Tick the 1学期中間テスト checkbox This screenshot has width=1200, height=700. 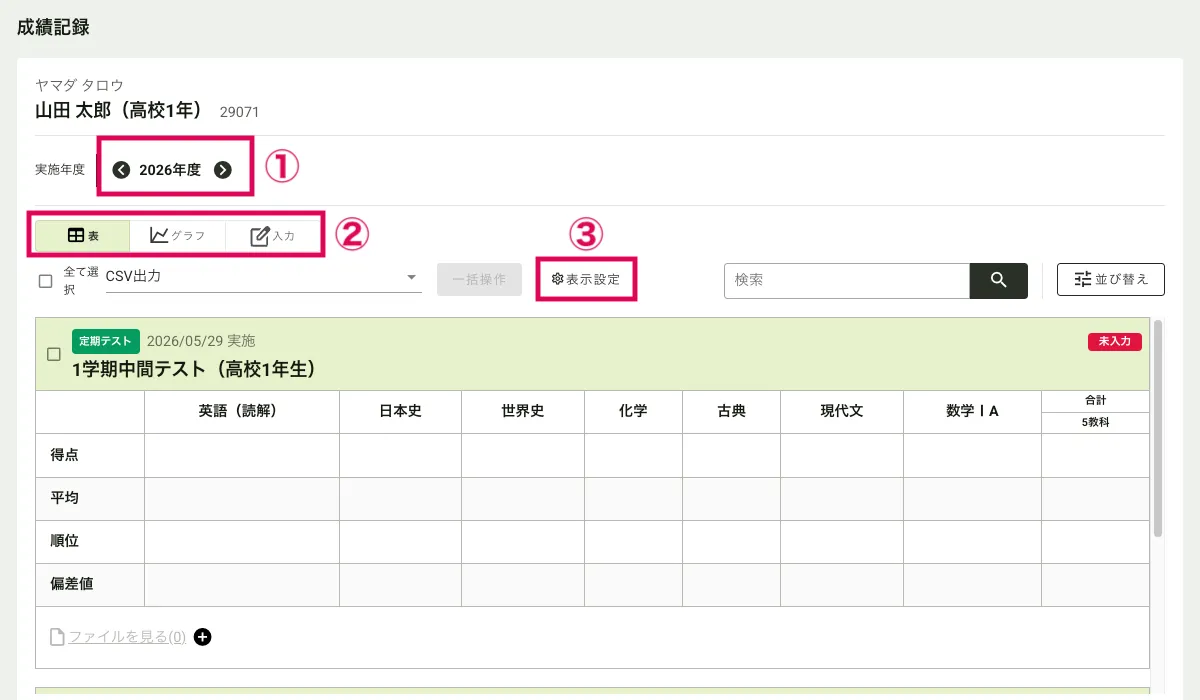coord(54,354)
